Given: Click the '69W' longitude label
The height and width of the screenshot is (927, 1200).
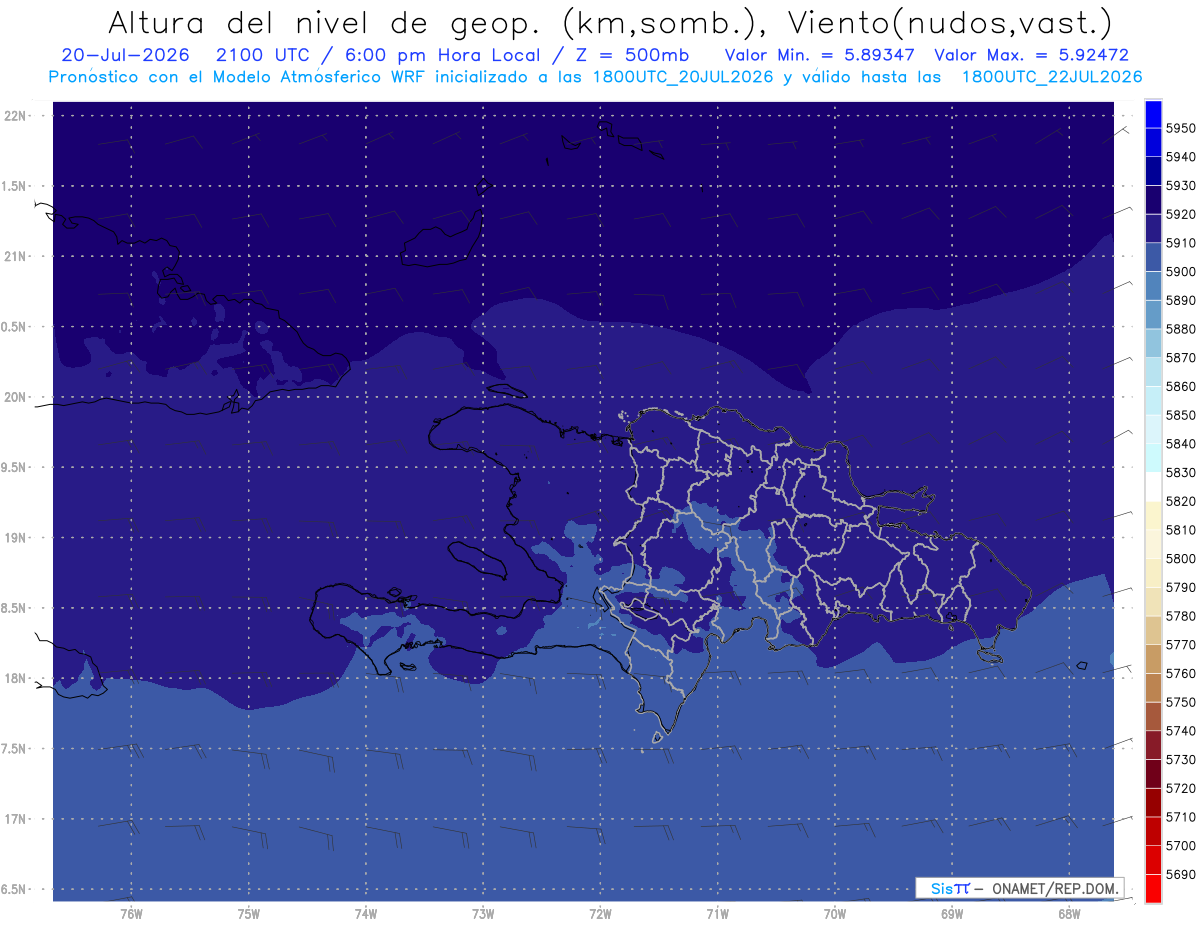Looking at the screenshot, I should pos(952,914).
